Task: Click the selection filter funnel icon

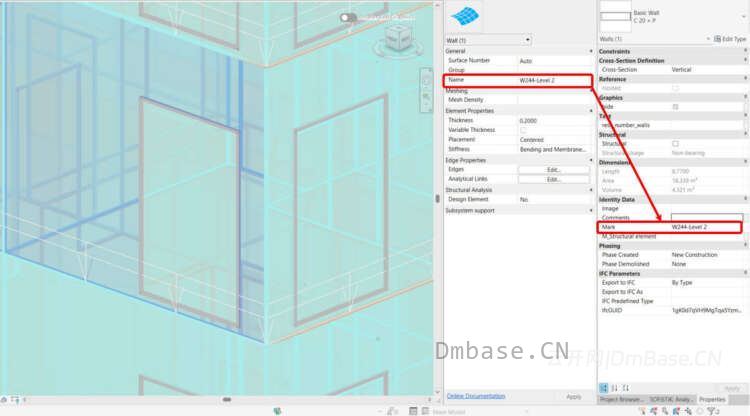Action: click(x=713, y=411)
